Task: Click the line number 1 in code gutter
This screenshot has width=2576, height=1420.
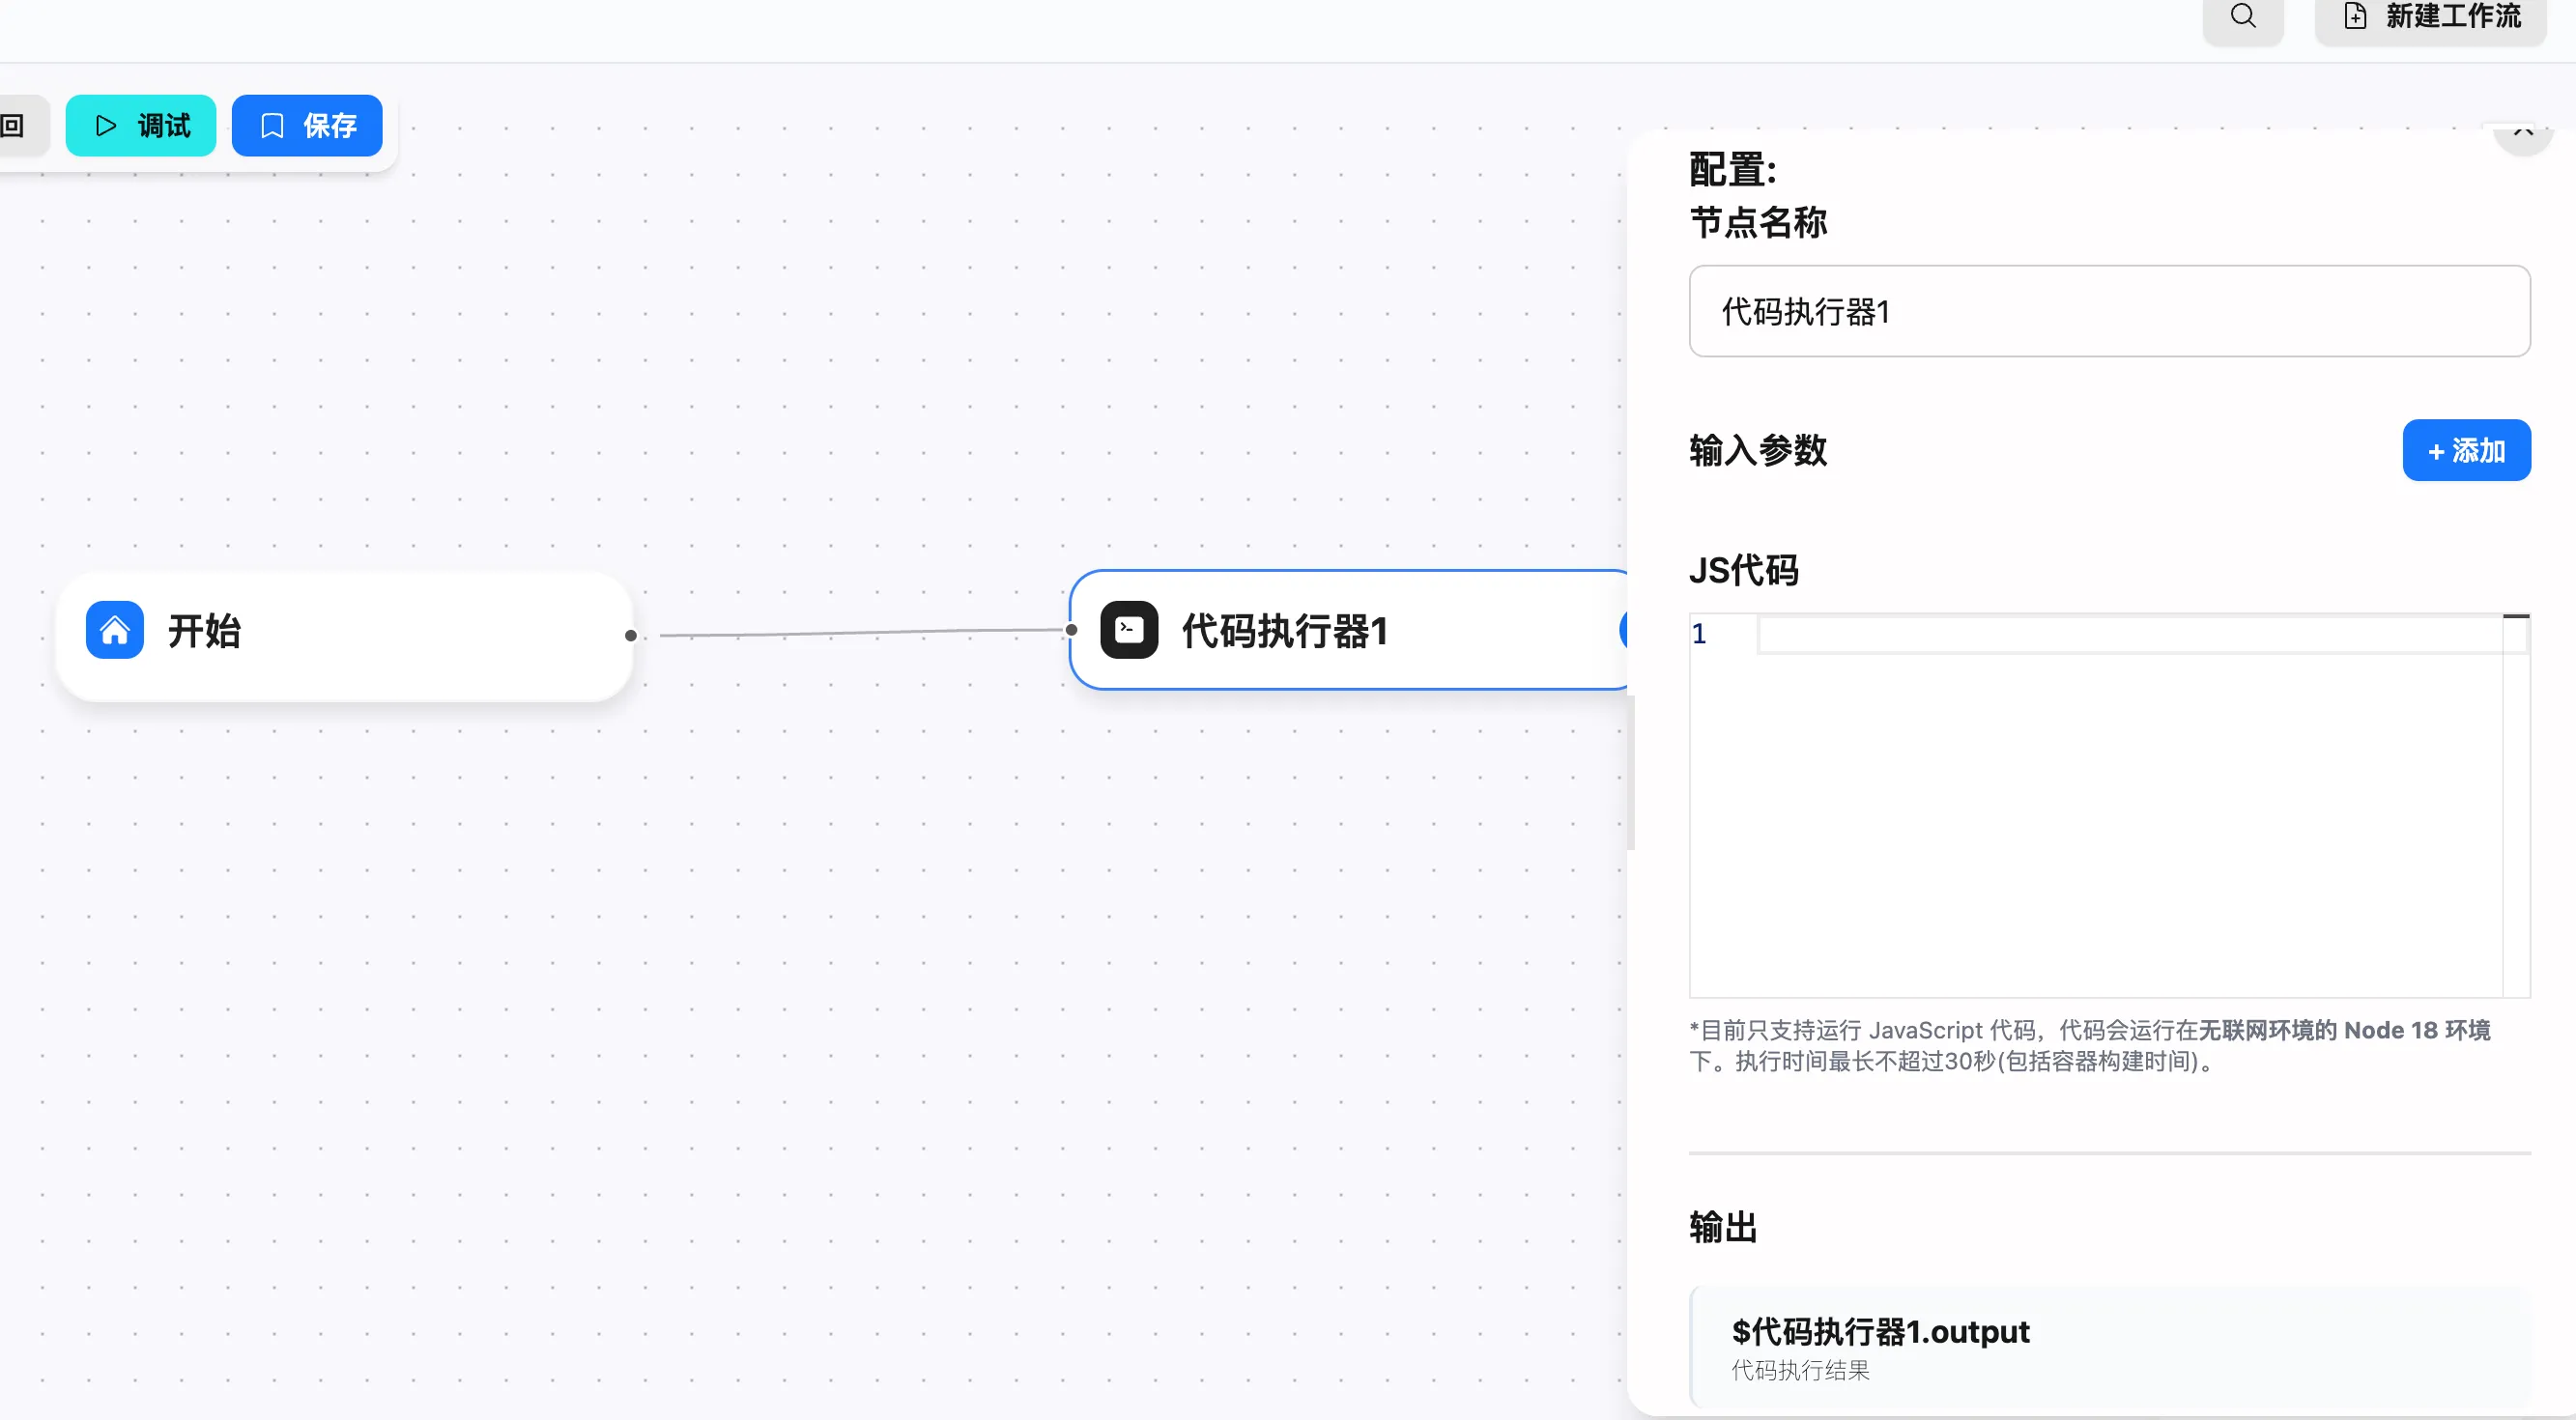Action: pos(1699,634)
